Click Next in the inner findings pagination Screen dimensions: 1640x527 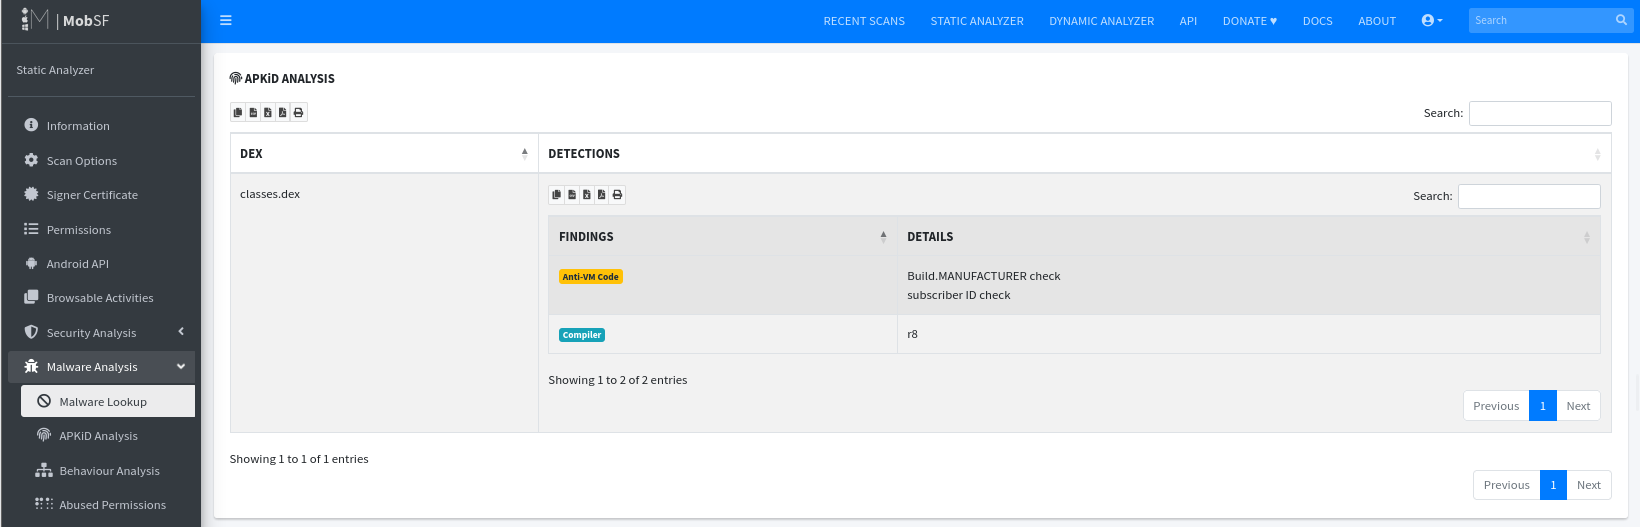click(x=1578, y=406)
